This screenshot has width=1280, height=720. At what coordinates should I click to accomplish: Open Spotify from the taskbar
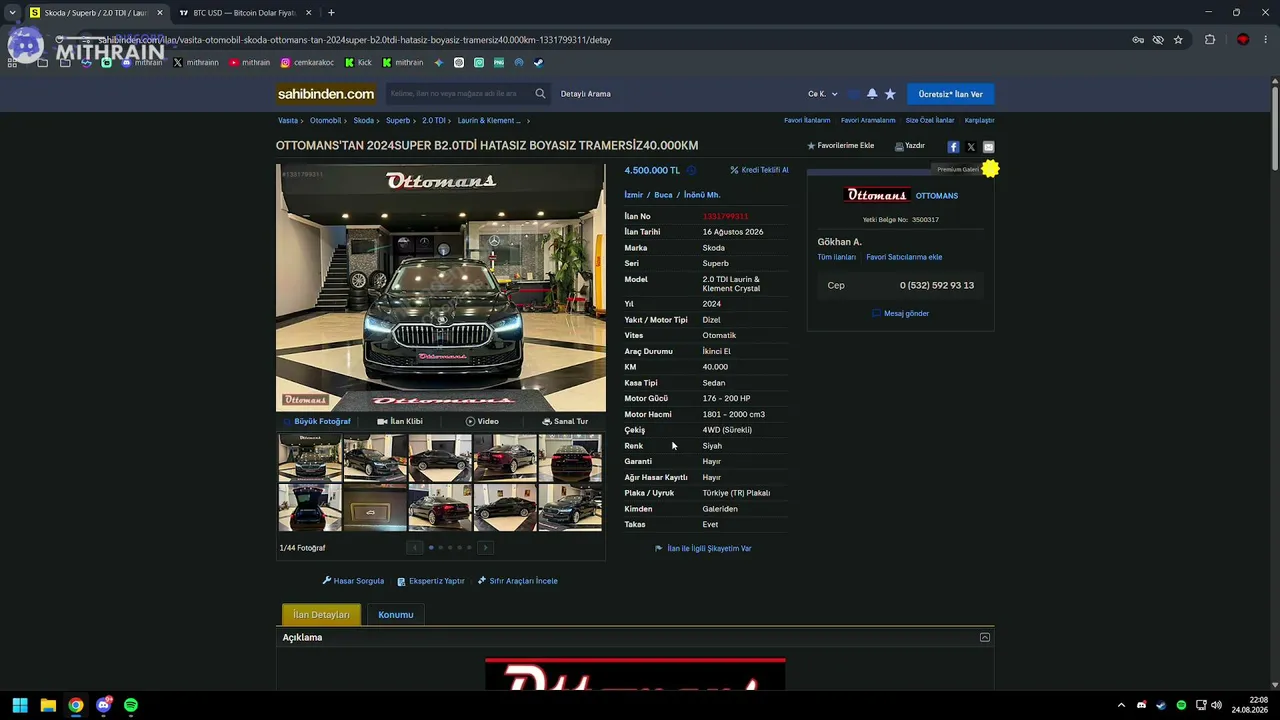[131, 705]
